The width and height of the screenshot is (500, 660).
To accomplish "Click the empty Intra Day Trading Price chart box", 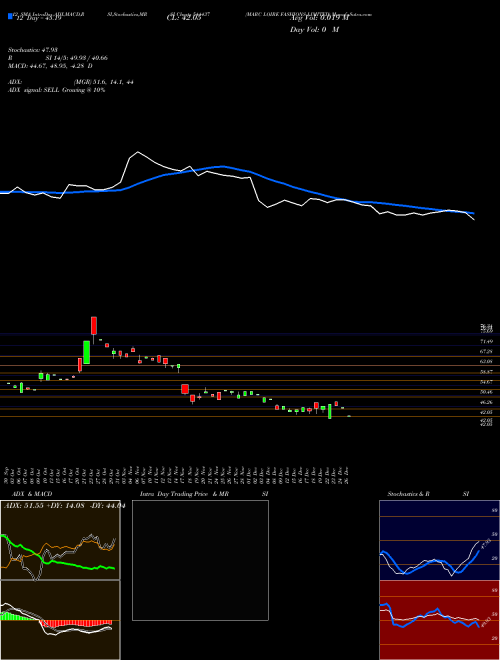I will pyautogui.click(x=200, y=560).
